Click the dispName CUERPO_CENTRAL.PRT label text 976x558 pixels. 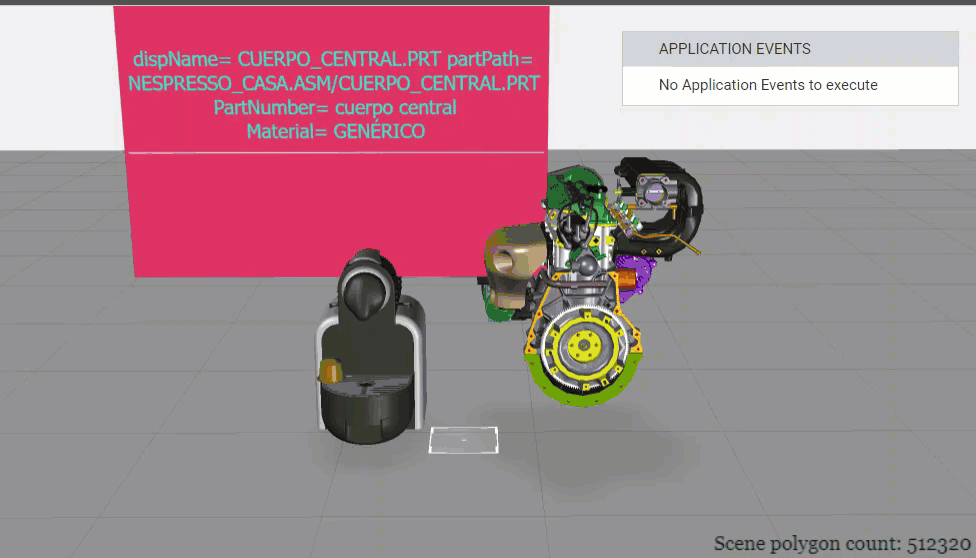point(286,59)
